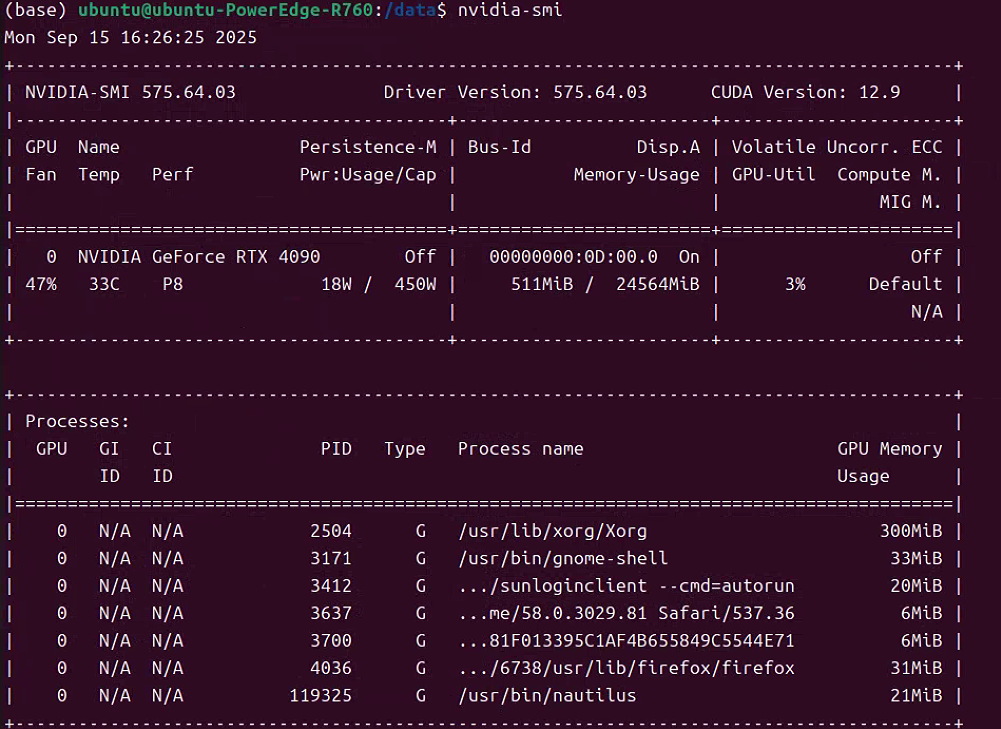Image resolution: width=1001 pixels, height=729 pixels.
Task: Click the (base) conda environment label
Action: point(36,10)
